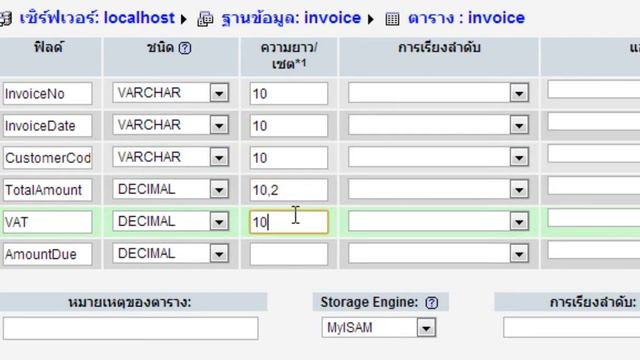The image size is (640, 360).
Task: Open the MyISAM storage engine dropdown
Action: (379, 328)
